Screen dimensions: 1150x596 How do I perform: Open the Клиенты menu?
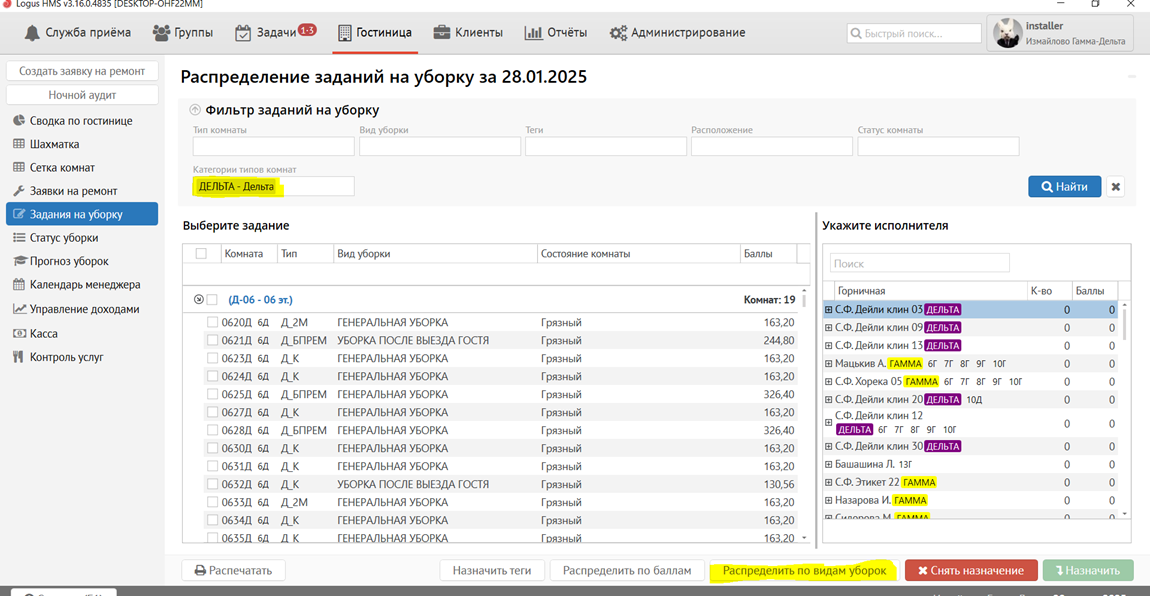coord(468,33)
